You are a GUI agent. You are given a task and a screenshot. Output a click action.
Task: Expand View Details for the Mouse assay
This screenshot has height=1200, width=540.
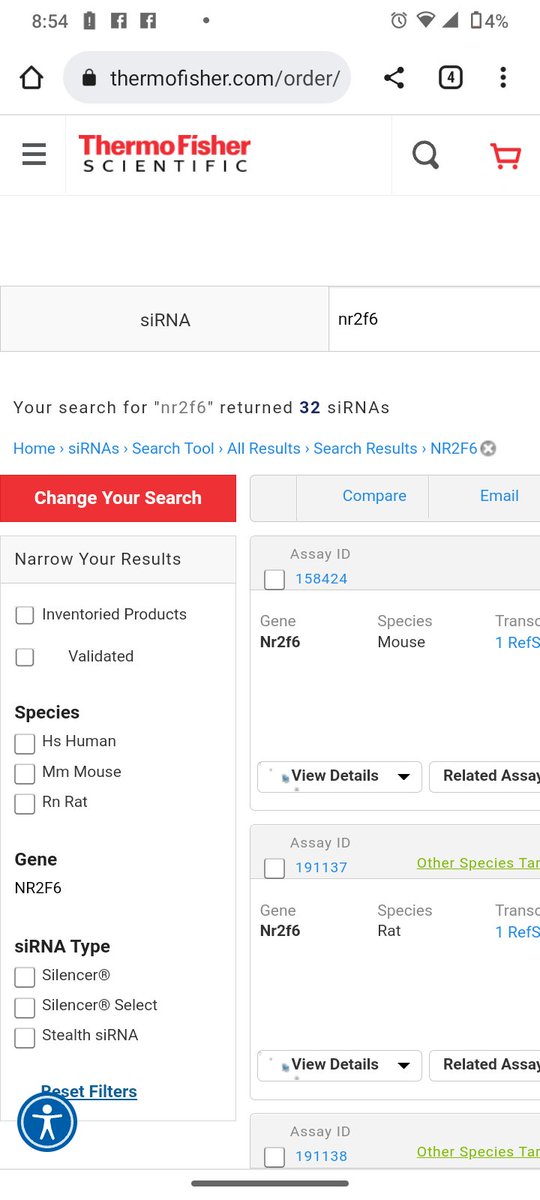[x=340, y=776]
